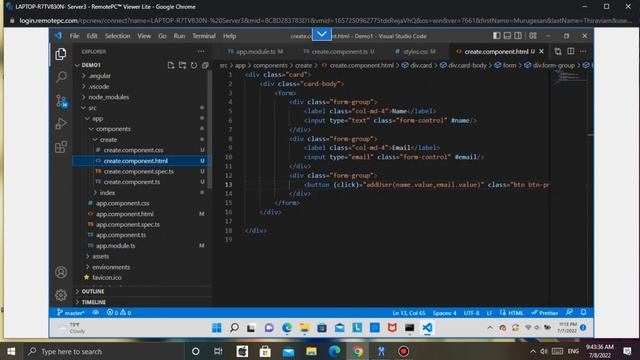The image size is (640, 360).
Task: Open app.module.ts file in explorer
Action: tap(115, 246)
